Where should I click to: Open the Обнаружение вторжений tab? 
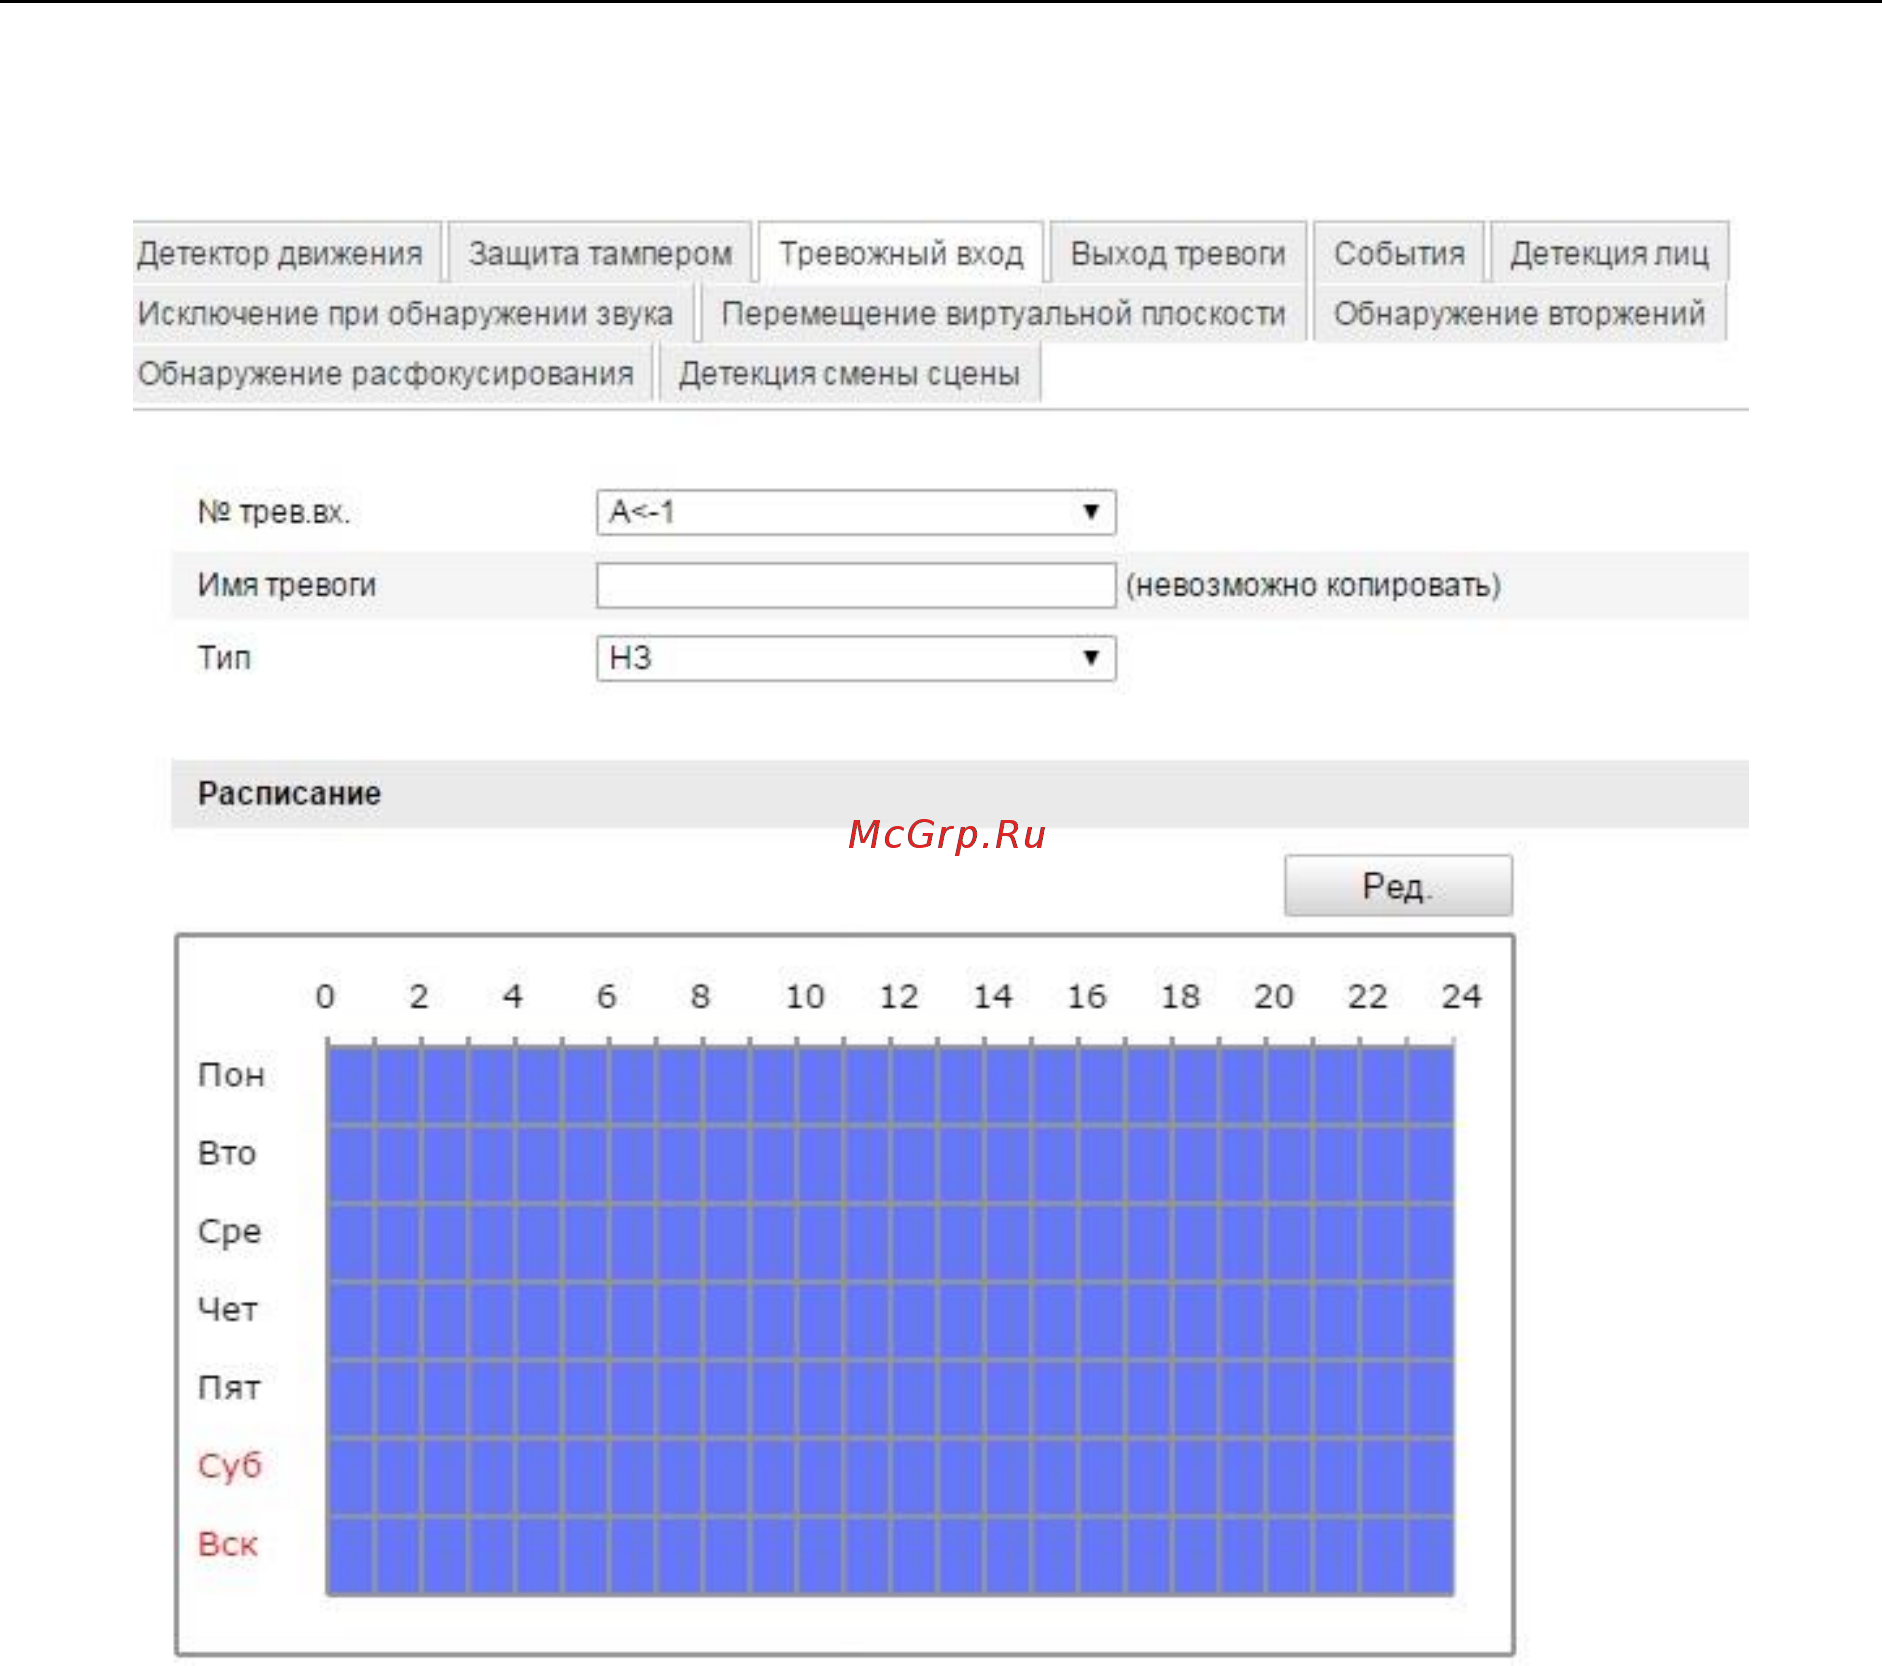pyautogui.click(x=1519, y=313)
